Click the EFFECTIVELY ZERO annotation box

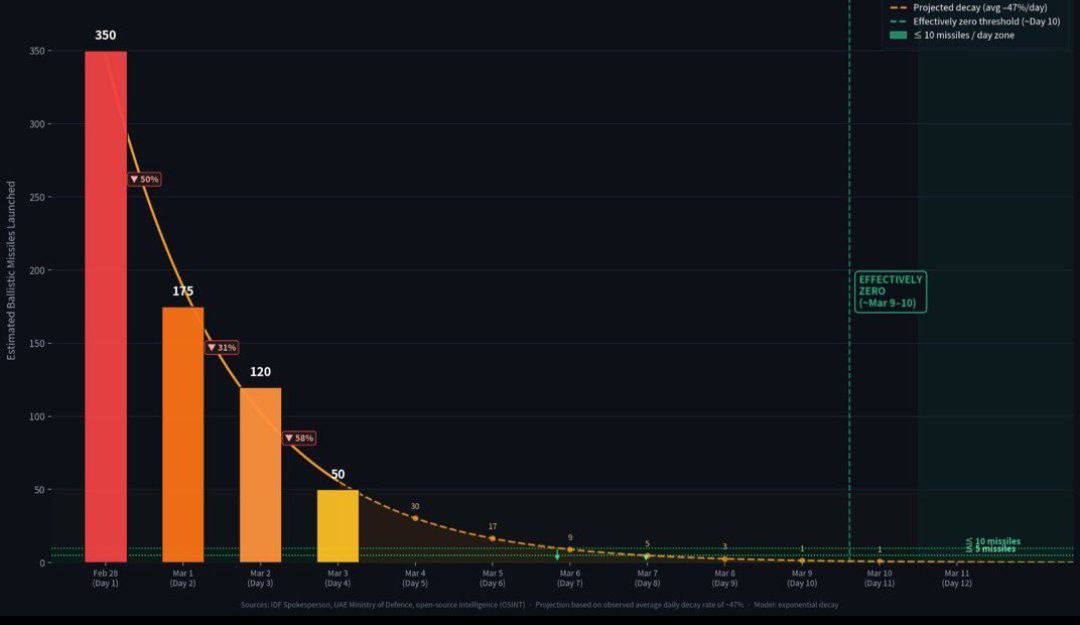pos(890,292)
